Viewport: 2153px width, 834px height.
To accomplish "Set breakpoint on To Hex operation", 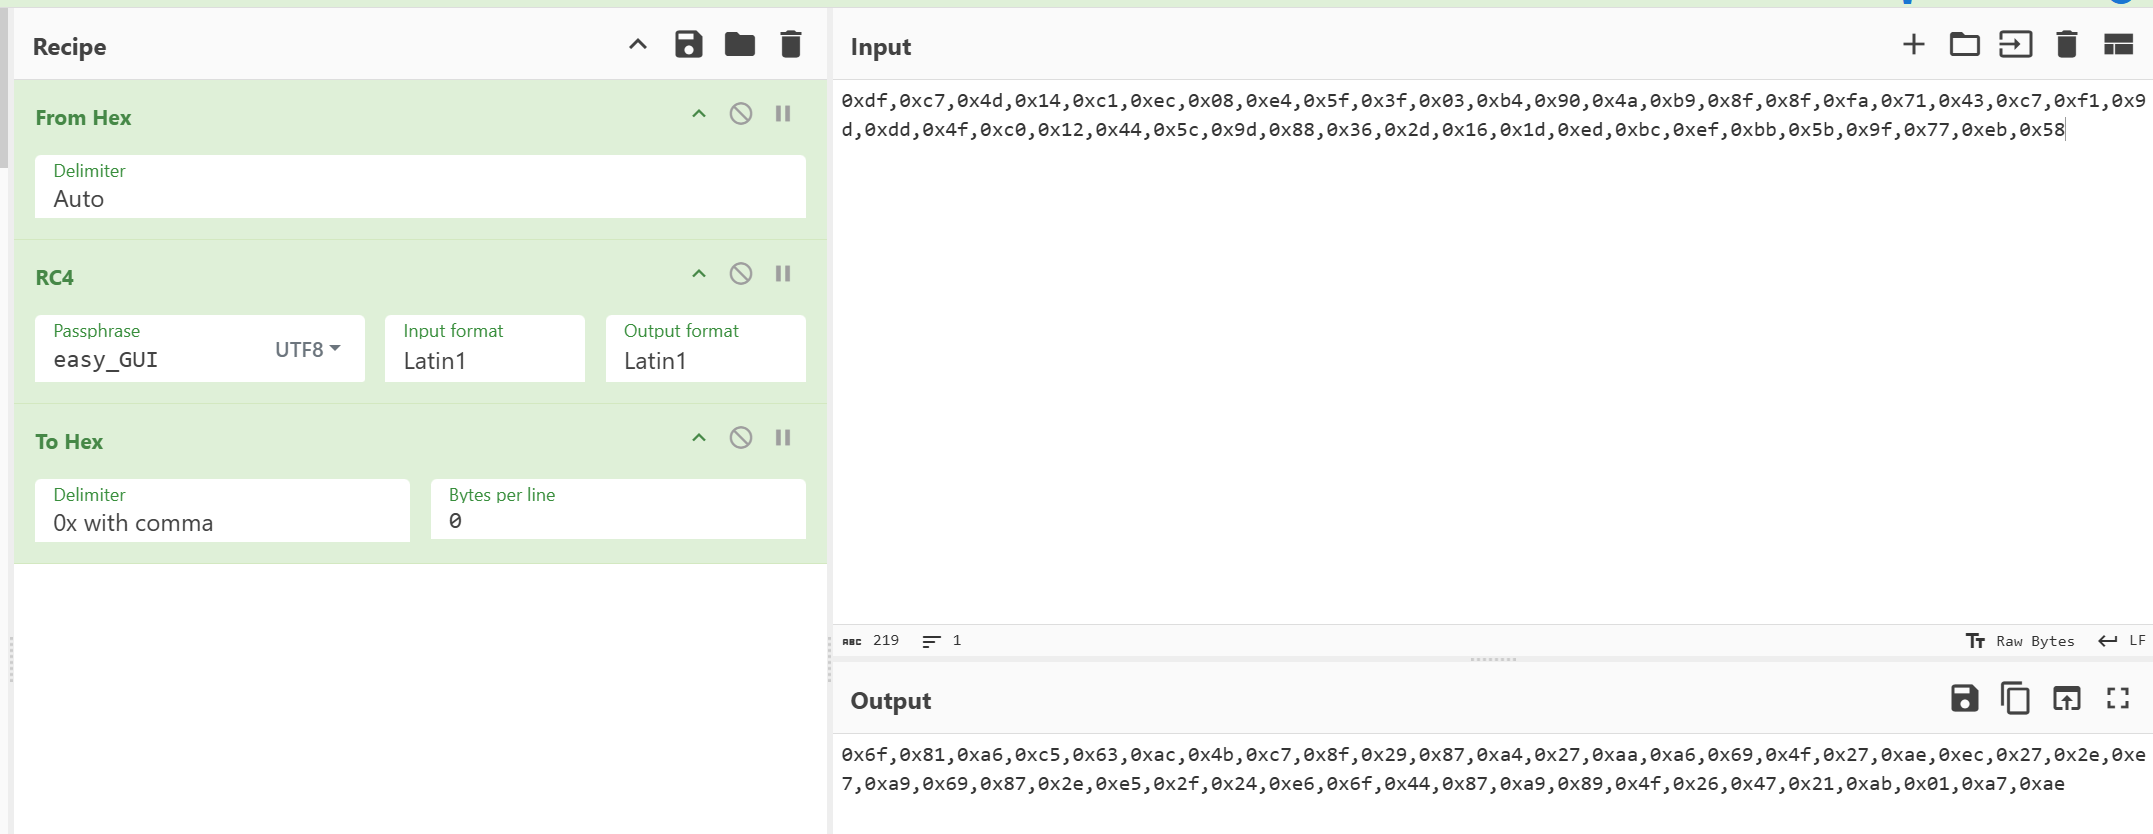I will coord(783,438).
